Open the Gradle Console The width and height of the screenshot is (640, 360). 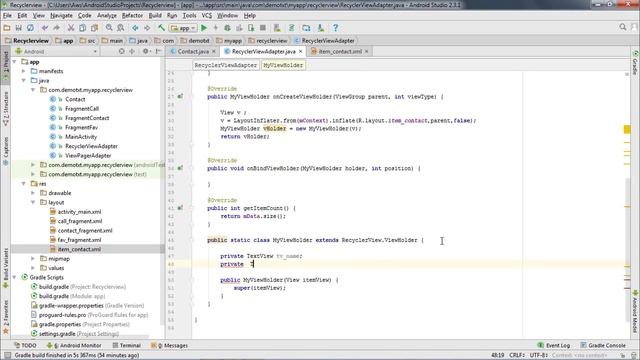(x=603, y=345)
